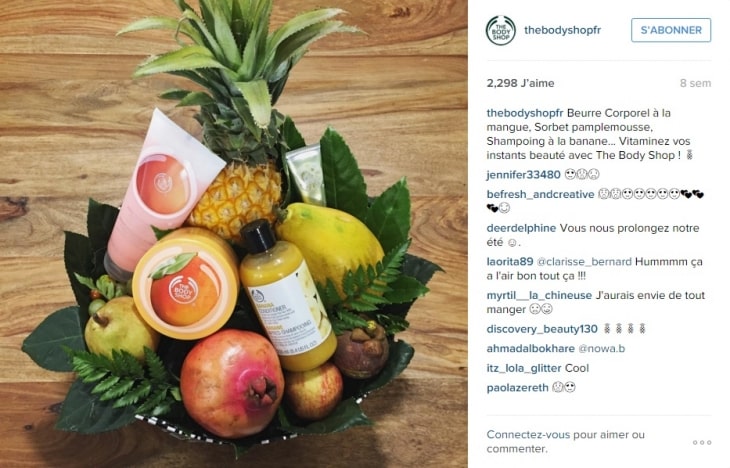
Task: Click the fruit basket post photo
Action: [x=234, y=234]
